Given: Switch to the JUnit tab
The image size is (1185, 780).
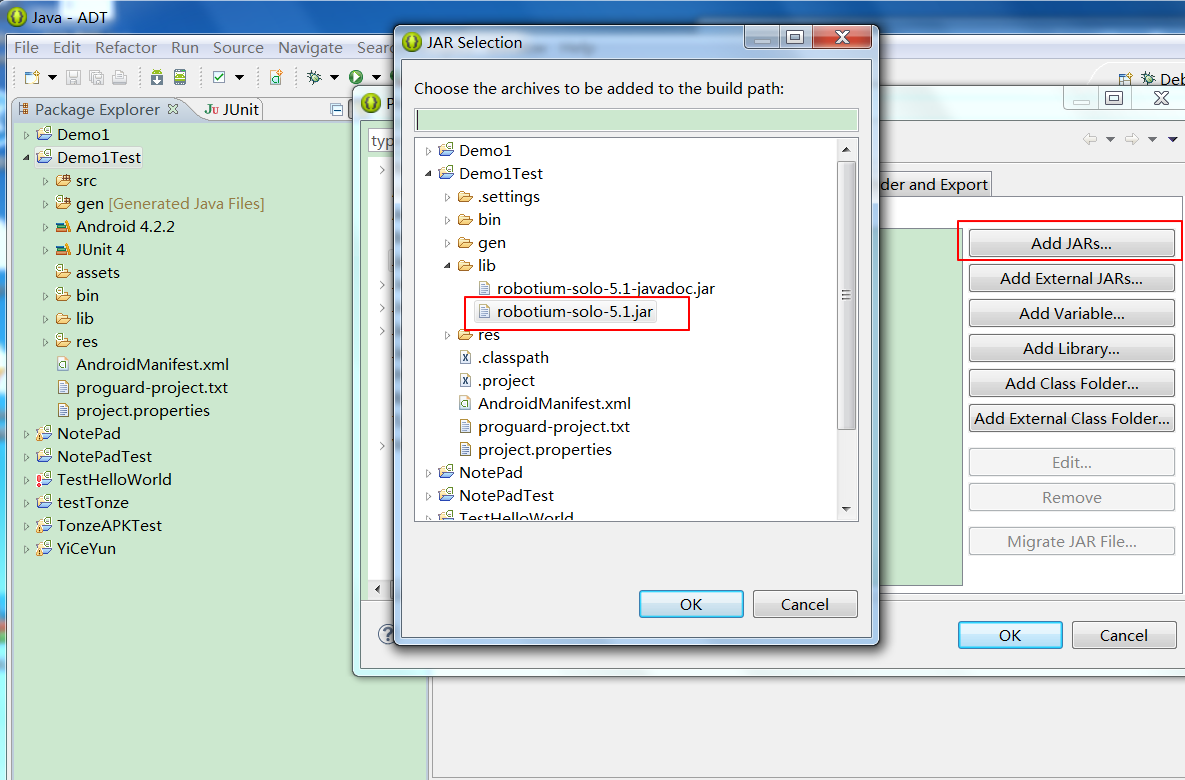Looking at the screenshot, I should point(232,109).
